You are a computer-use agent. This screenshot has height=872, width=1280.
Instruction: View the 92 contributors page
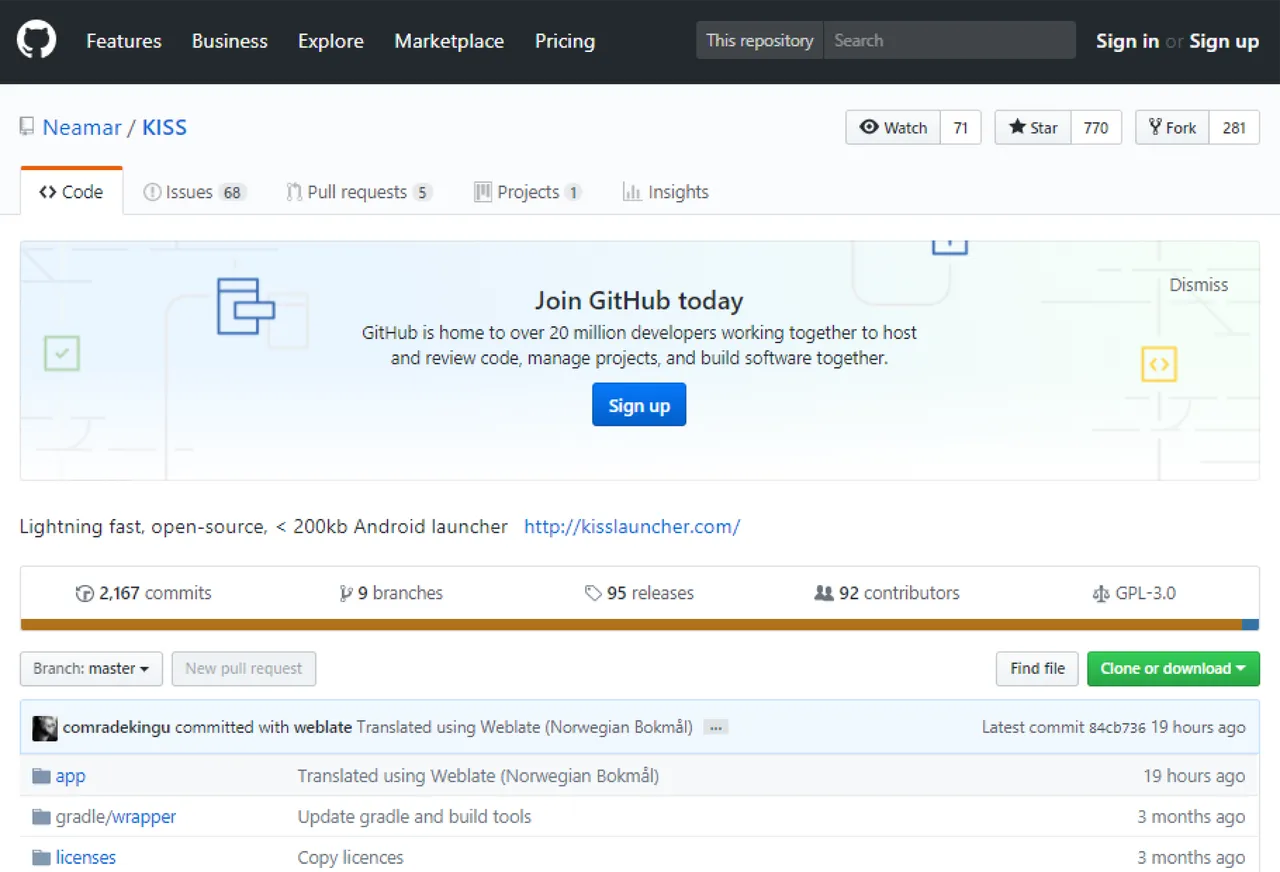(887, 593)
